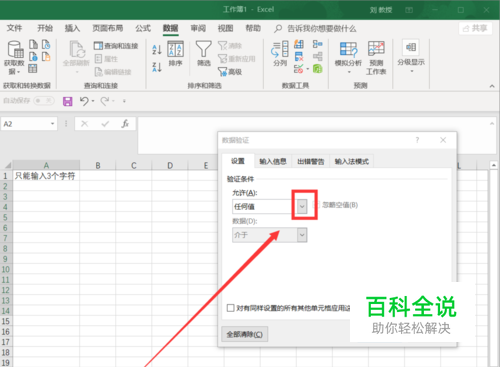The width and height of the screenshot is (500, 367).
Task: Open Customize Quick Access Toolbar dropdown
Action: click(x=124, y=101)
